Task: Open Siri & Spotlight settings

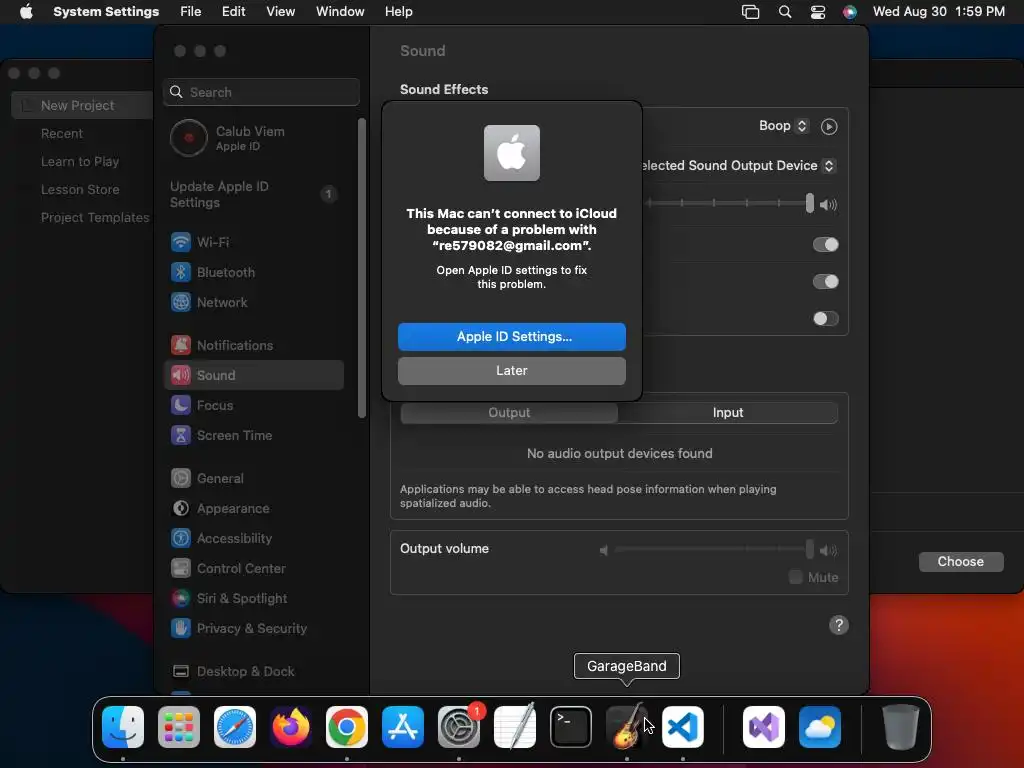Action: (x=254, y=598)
